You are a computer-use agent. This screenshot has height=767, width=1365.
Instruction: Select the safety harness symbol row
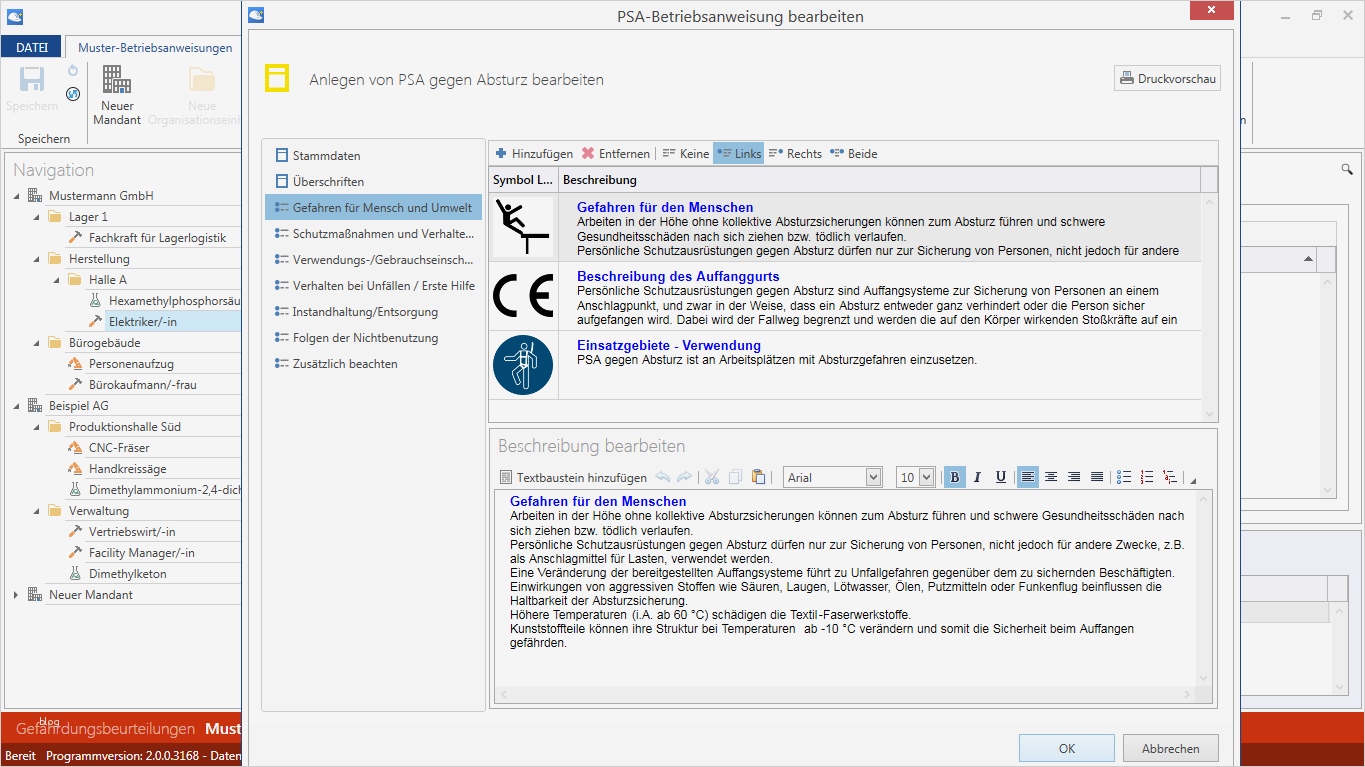click(845, 365)
